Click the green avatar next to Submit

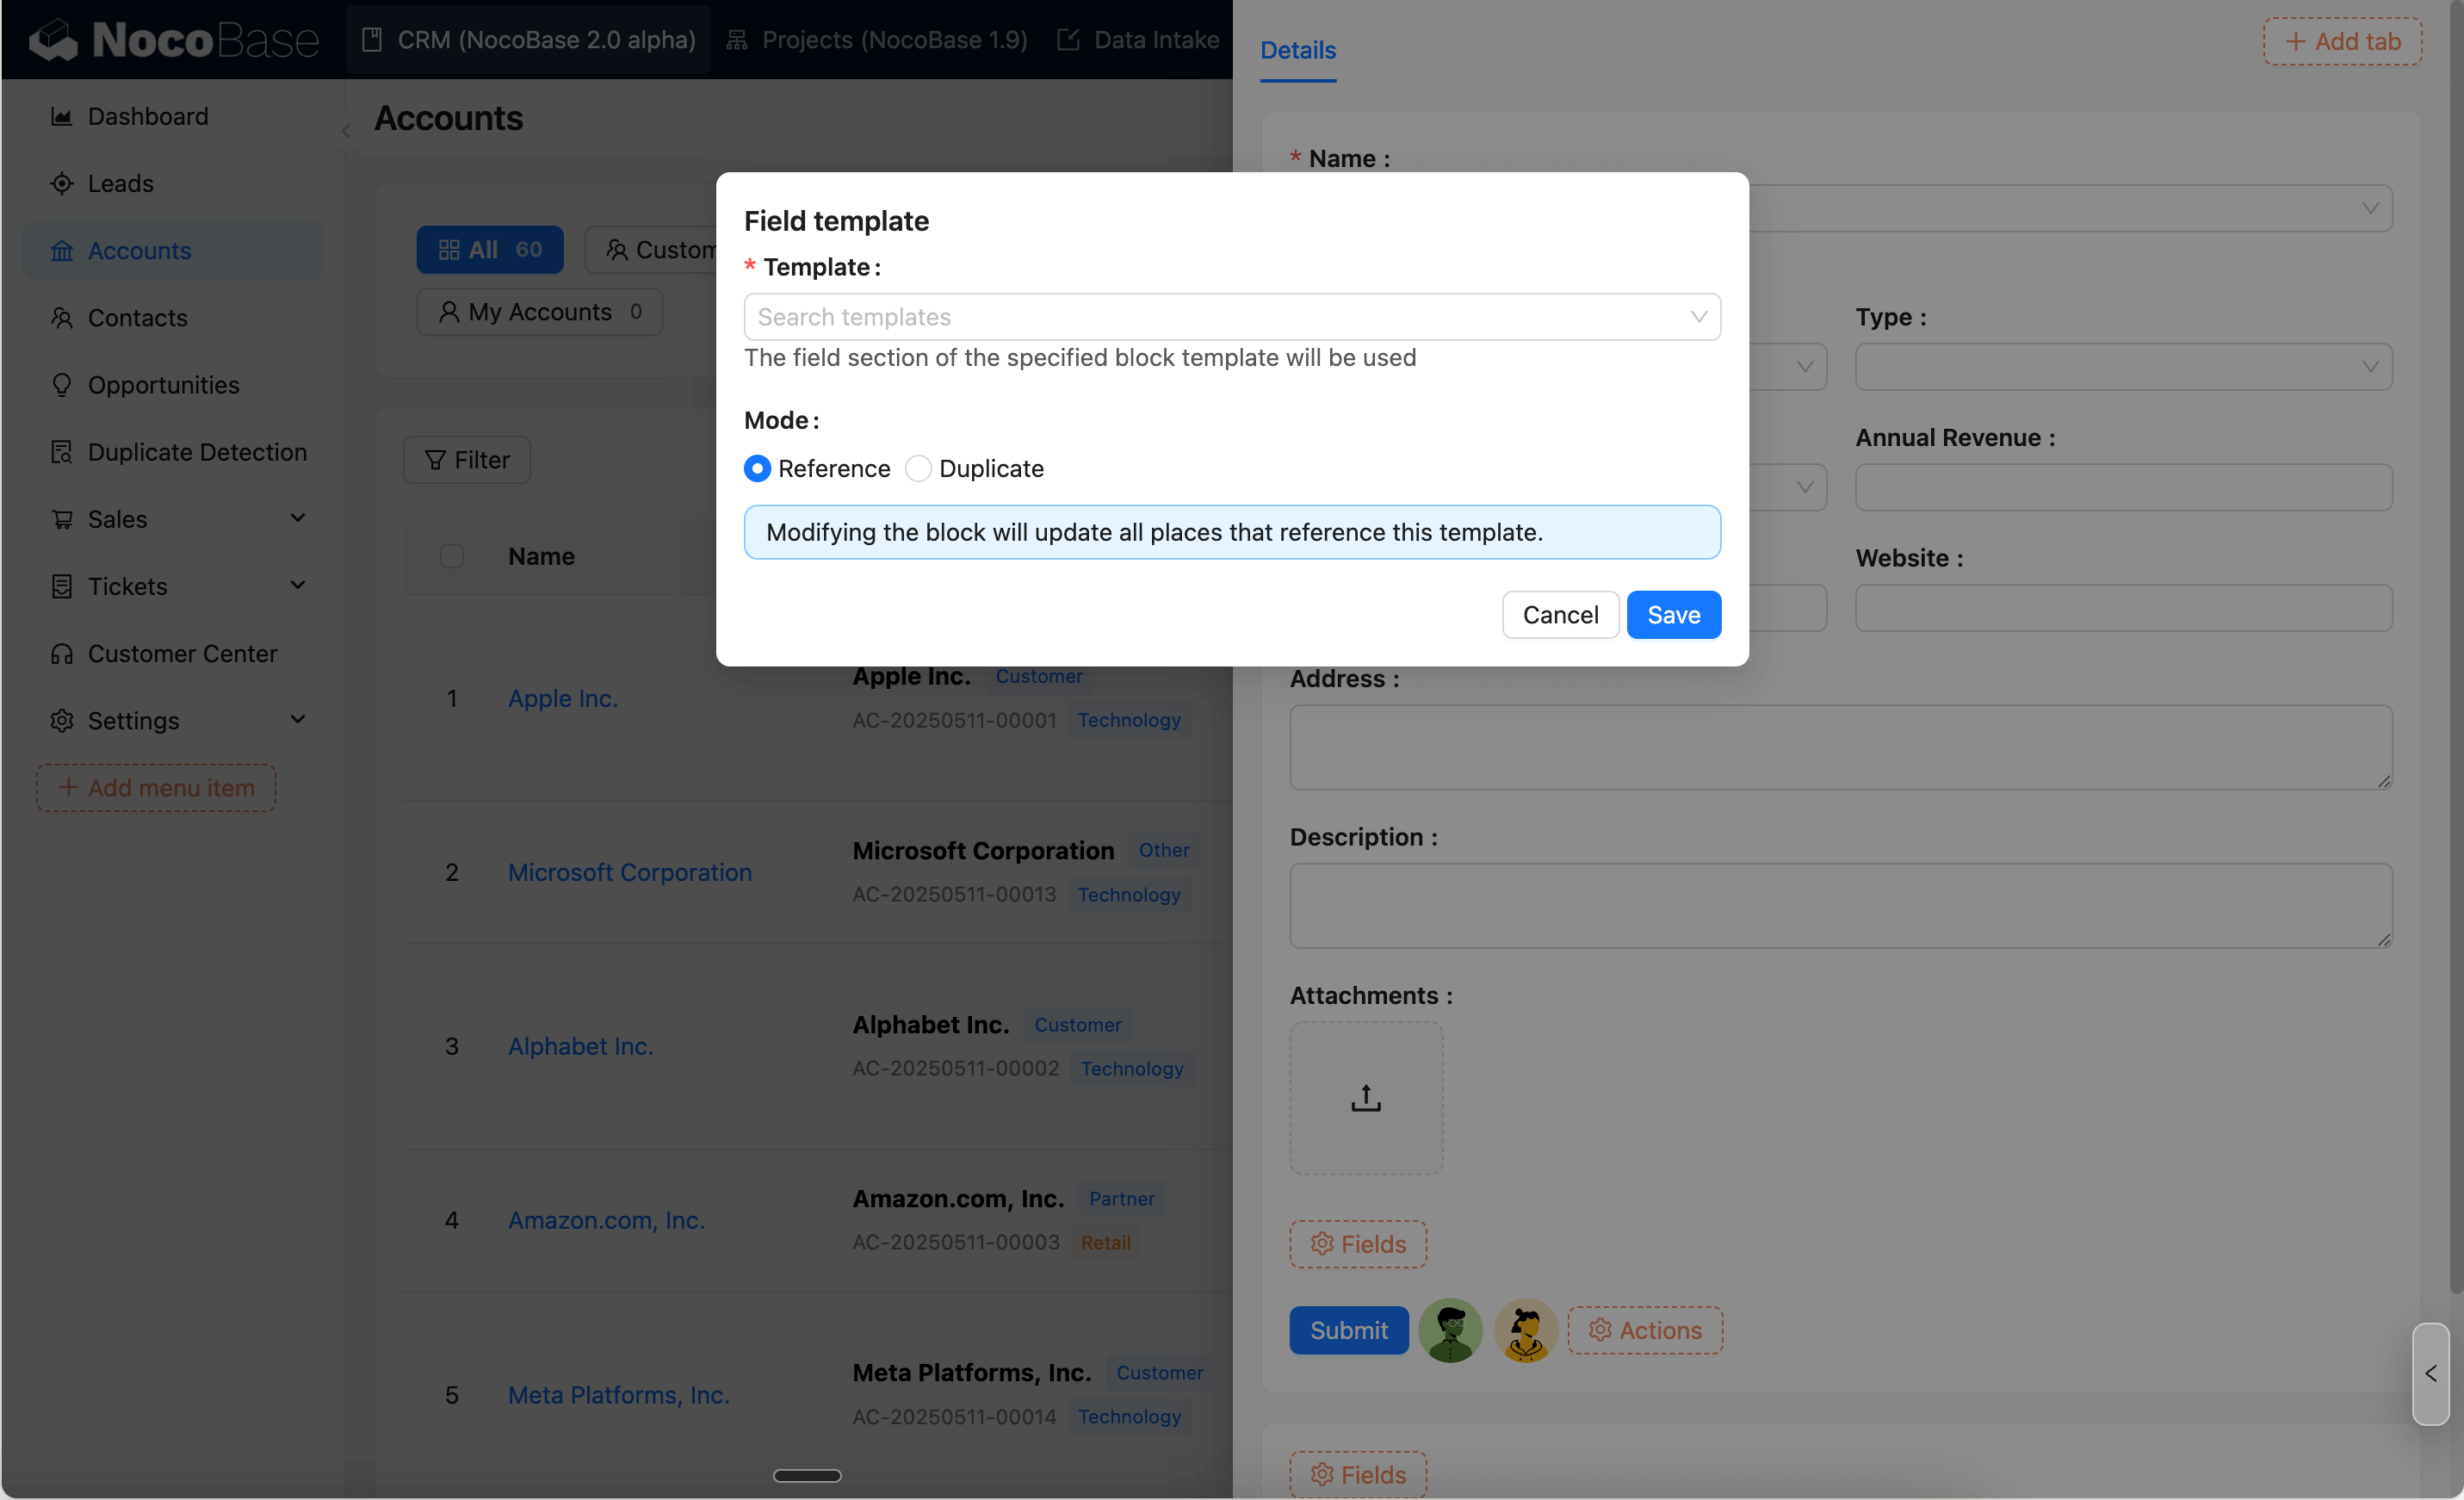point(1450,1330)
